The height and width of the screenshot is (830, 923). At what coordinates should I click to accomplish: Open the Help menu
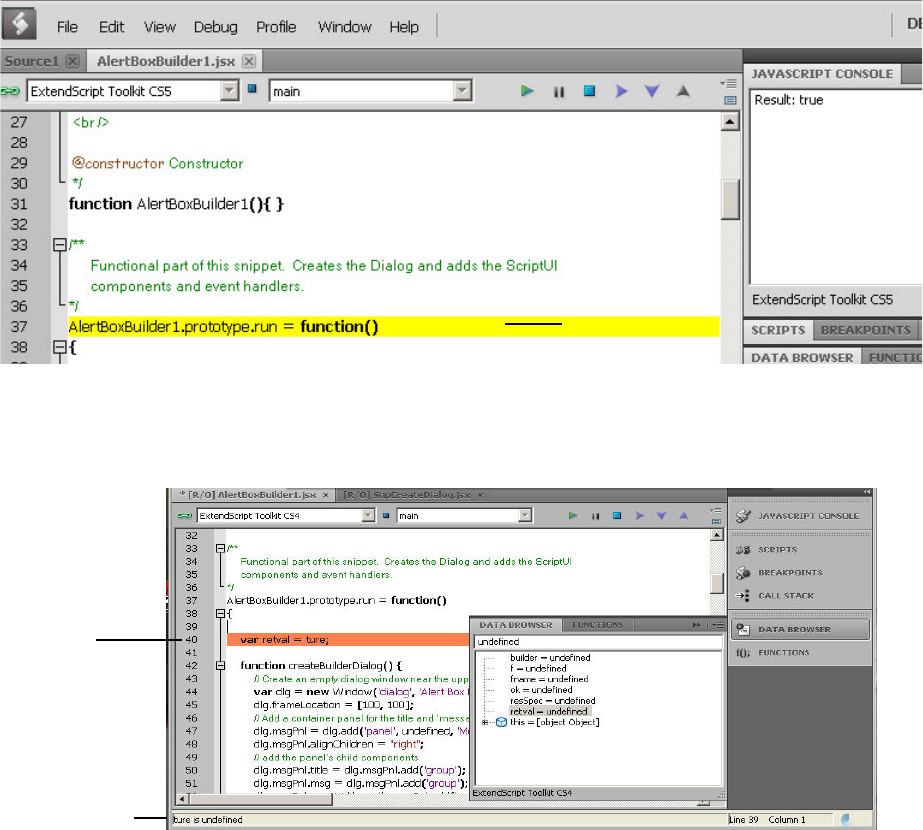coord(404,27)
